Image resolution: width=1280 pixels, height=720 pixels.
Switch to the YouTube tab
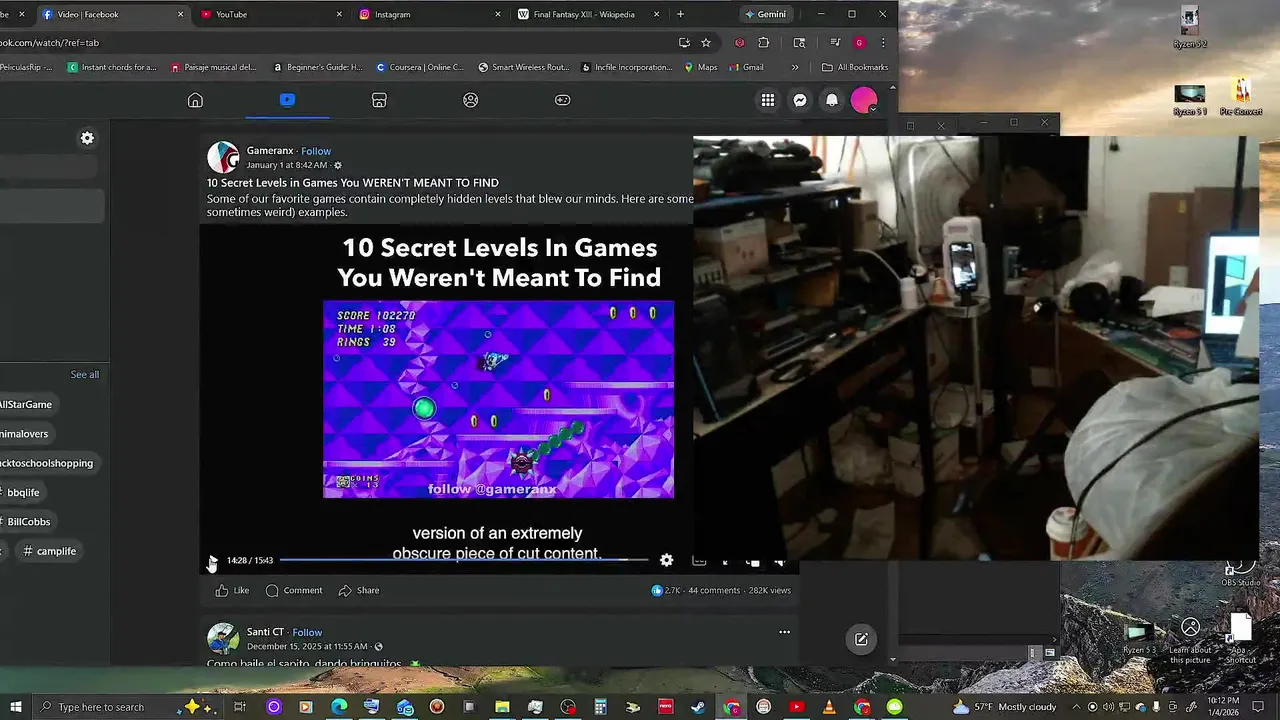[x=270, y=14]
